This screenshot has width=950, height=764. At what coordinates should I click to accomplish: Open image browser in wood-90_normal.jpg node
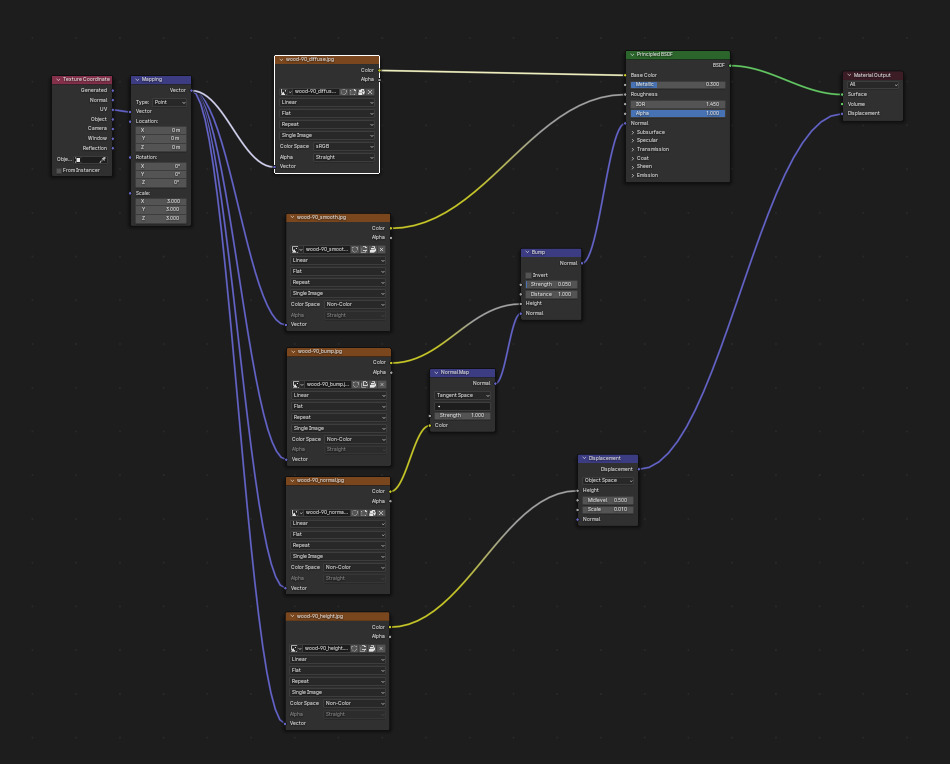(297, 513)
